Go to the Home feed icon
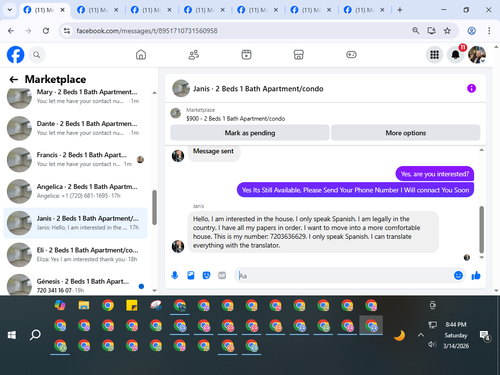This screenshot has width=500, height=375. pyautogui.click(x=141, y=55)
